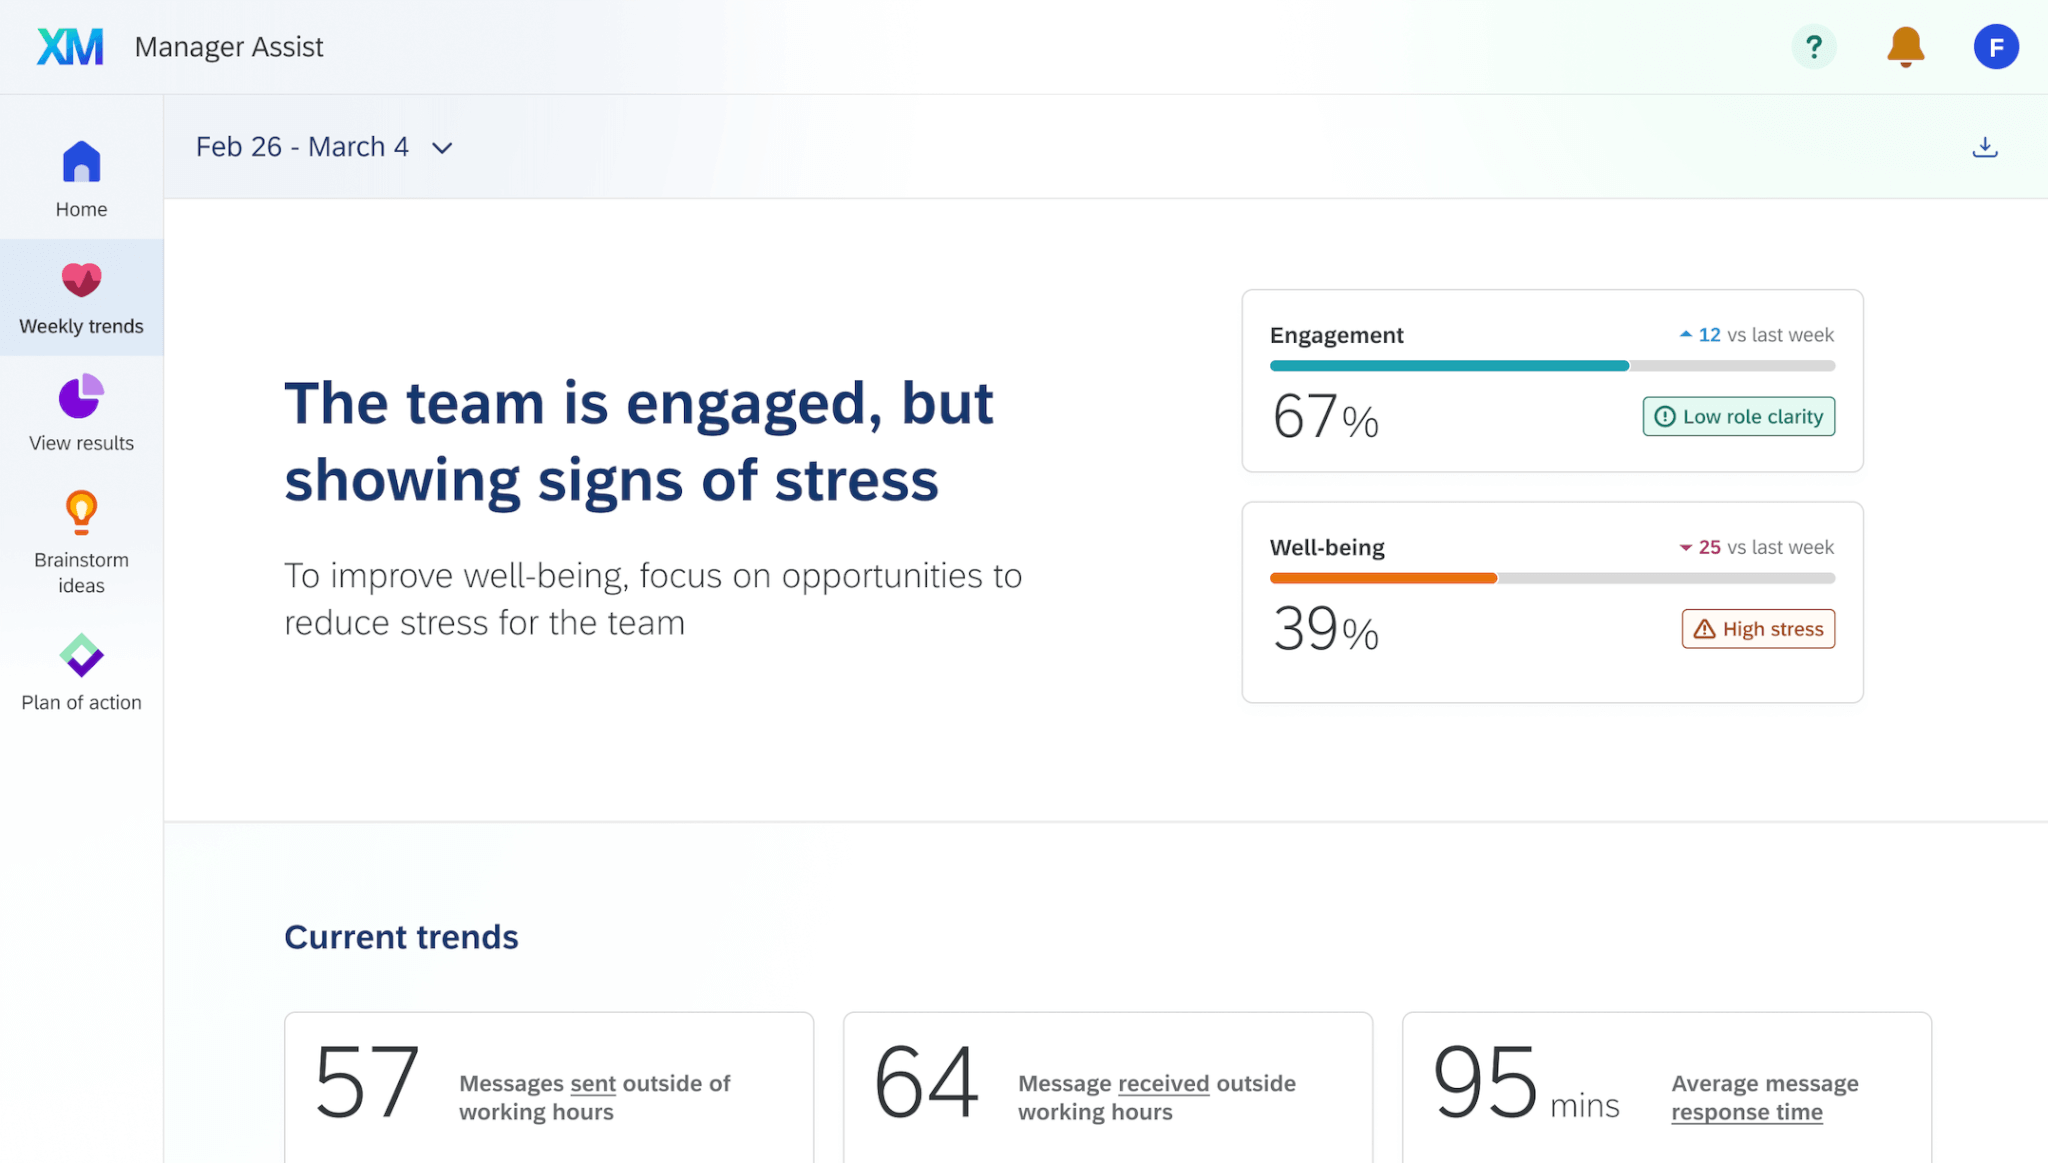
Task: Open Plan of action in sidebar
Action: [81, 673]
